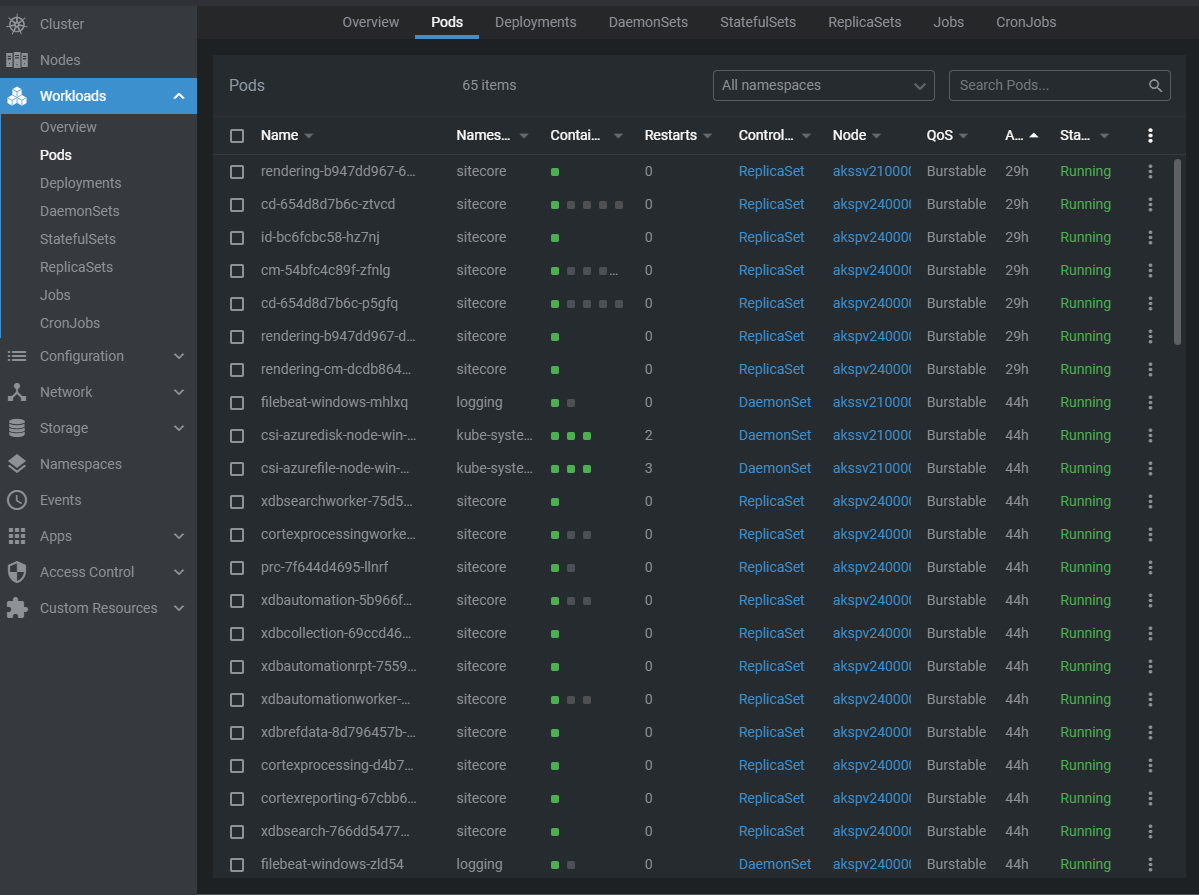Open DaemonSet link for csi-azuredisk-node-win pod

774,435
